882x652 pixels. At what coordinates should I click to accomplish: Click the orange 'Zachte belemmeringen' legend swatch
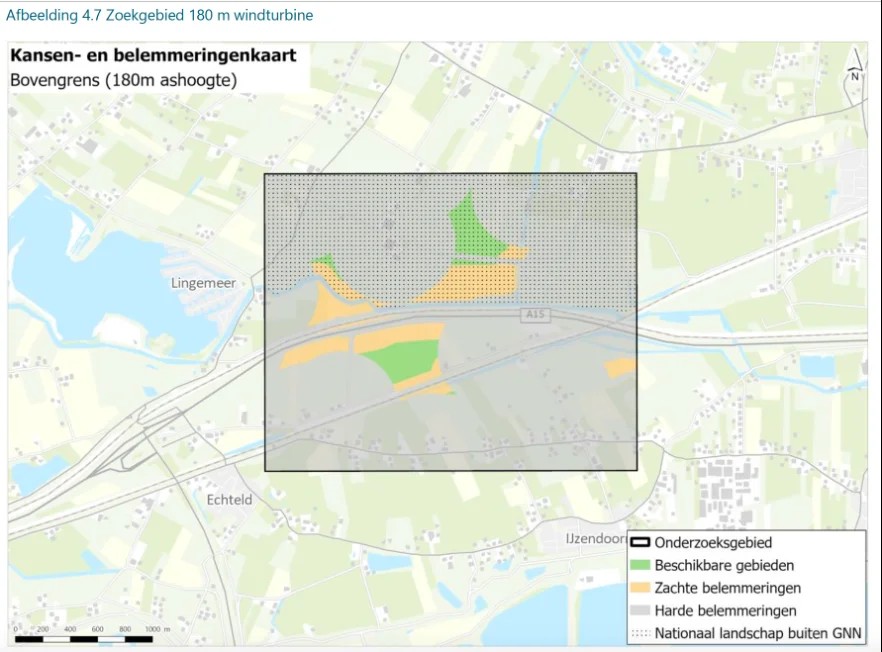pos(640,587)
